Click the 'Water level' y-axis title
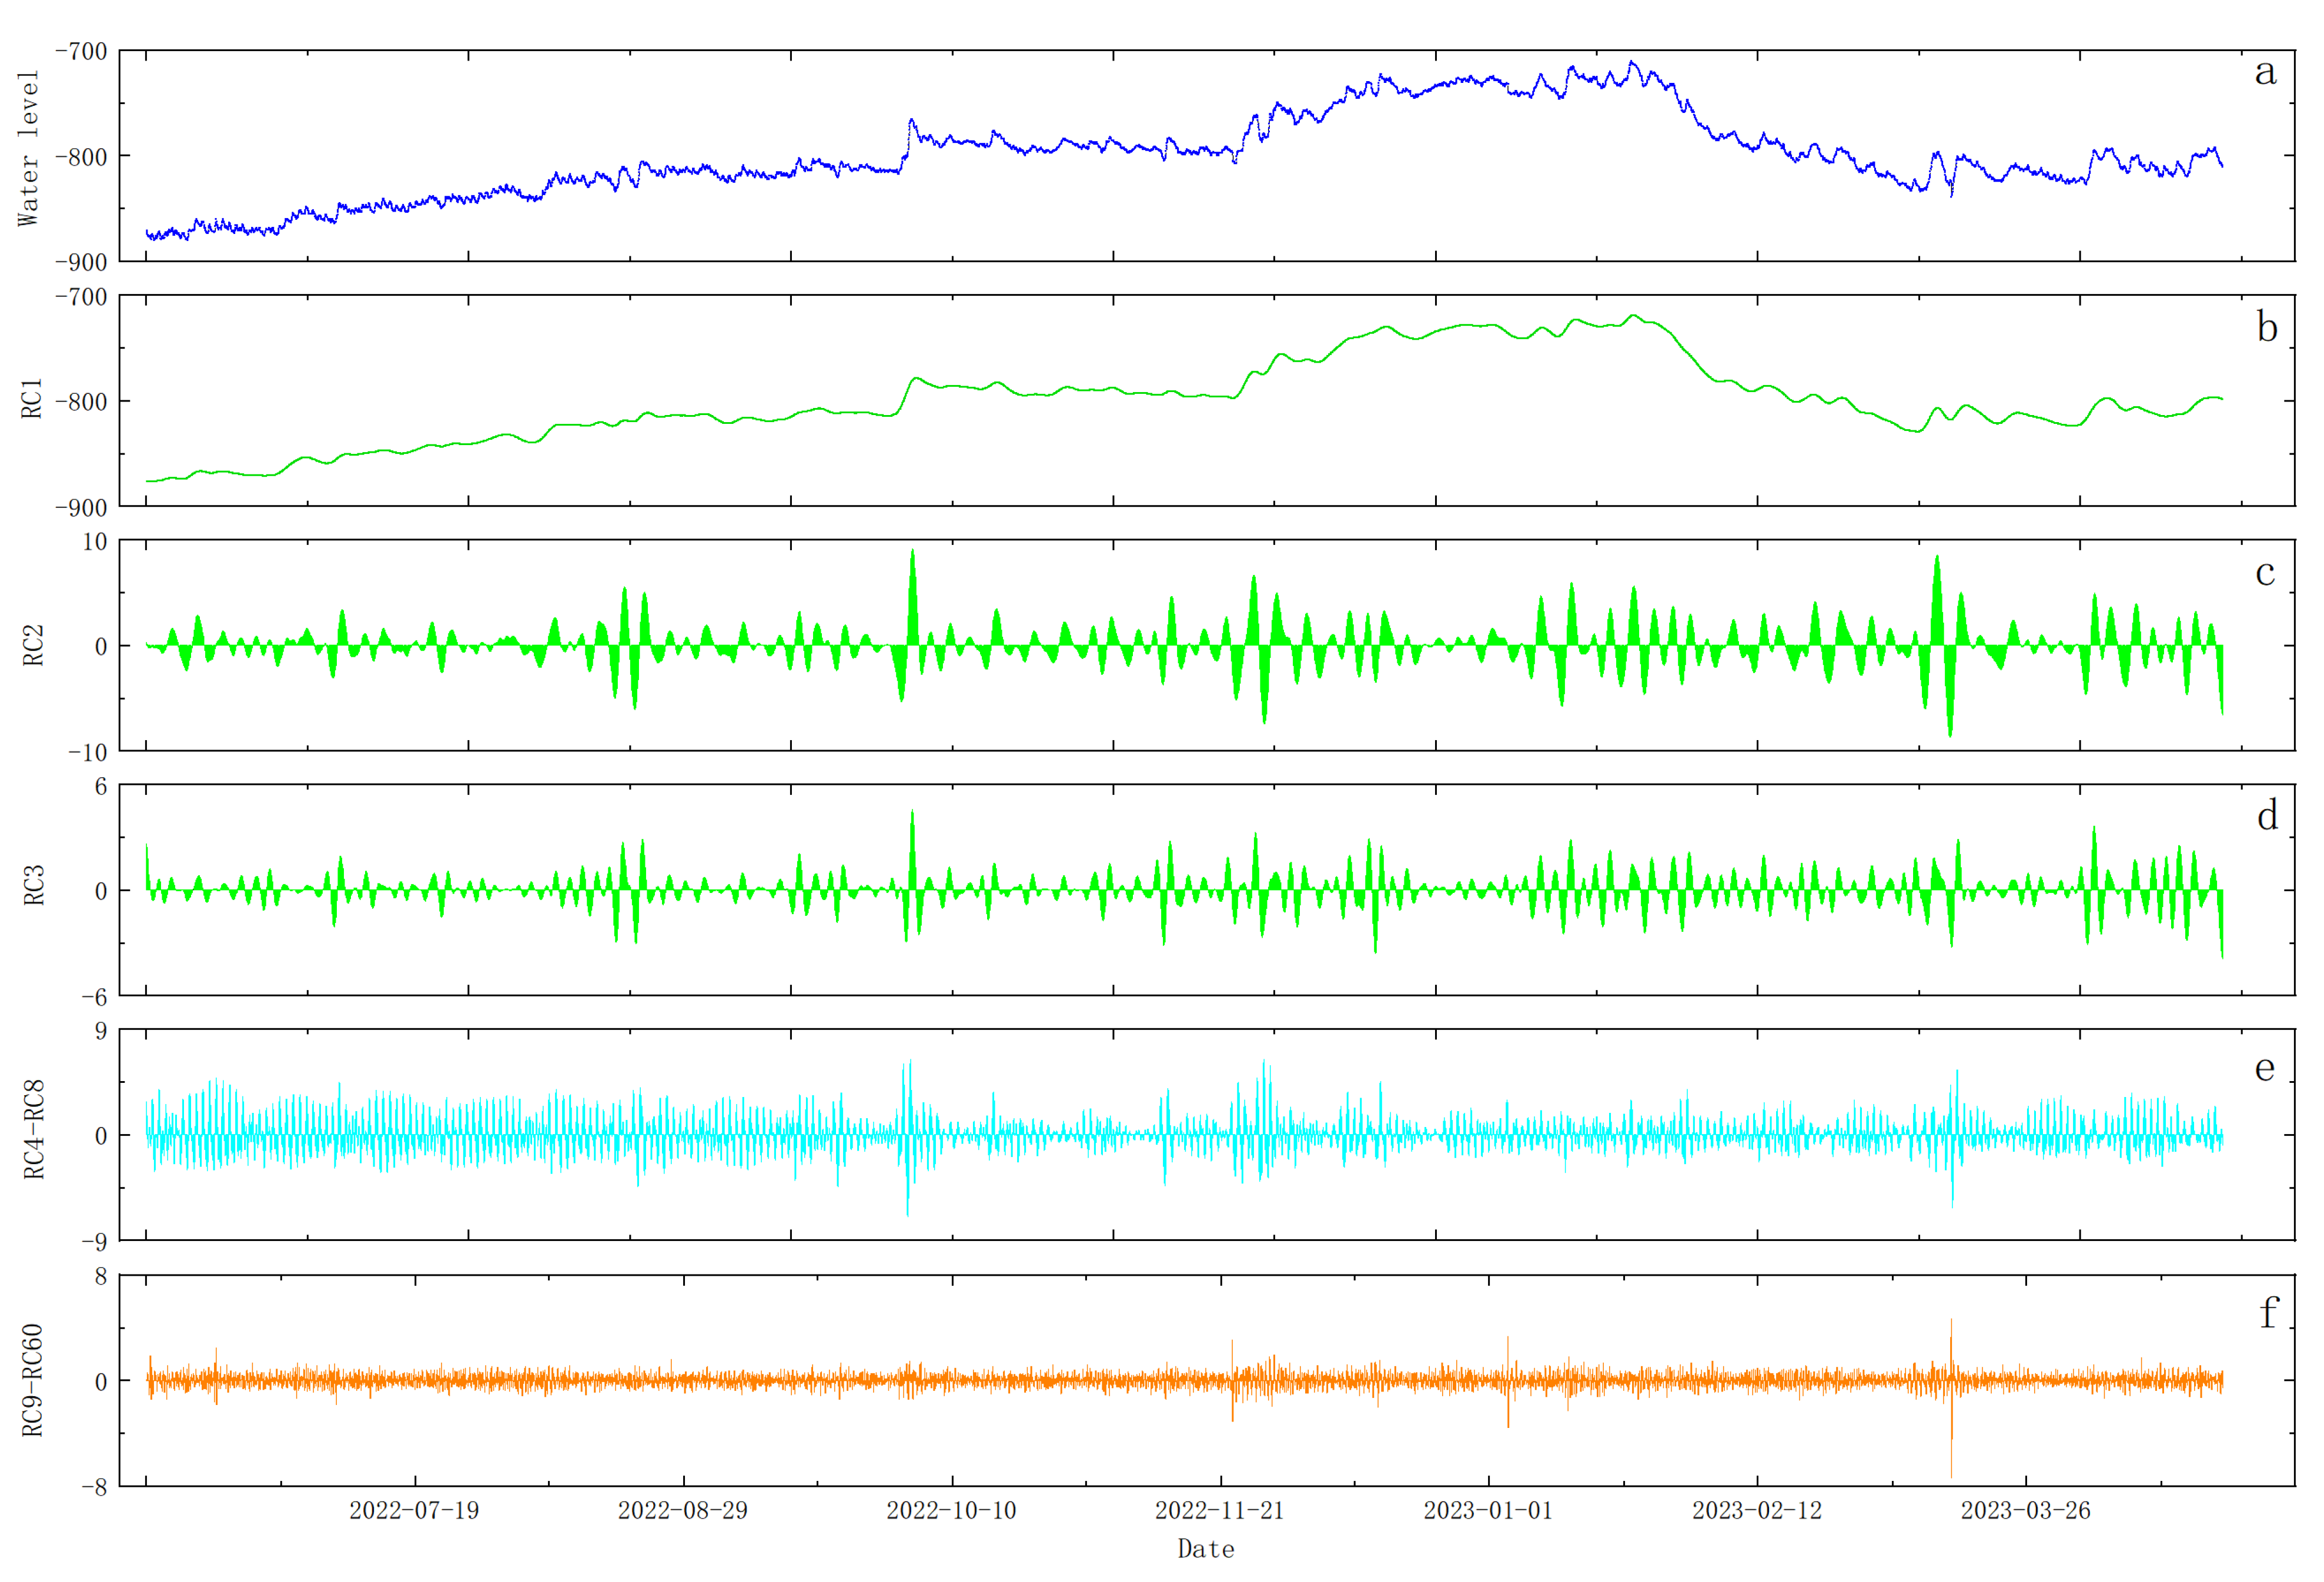The image size is (2324, 1582). point(29,148)
